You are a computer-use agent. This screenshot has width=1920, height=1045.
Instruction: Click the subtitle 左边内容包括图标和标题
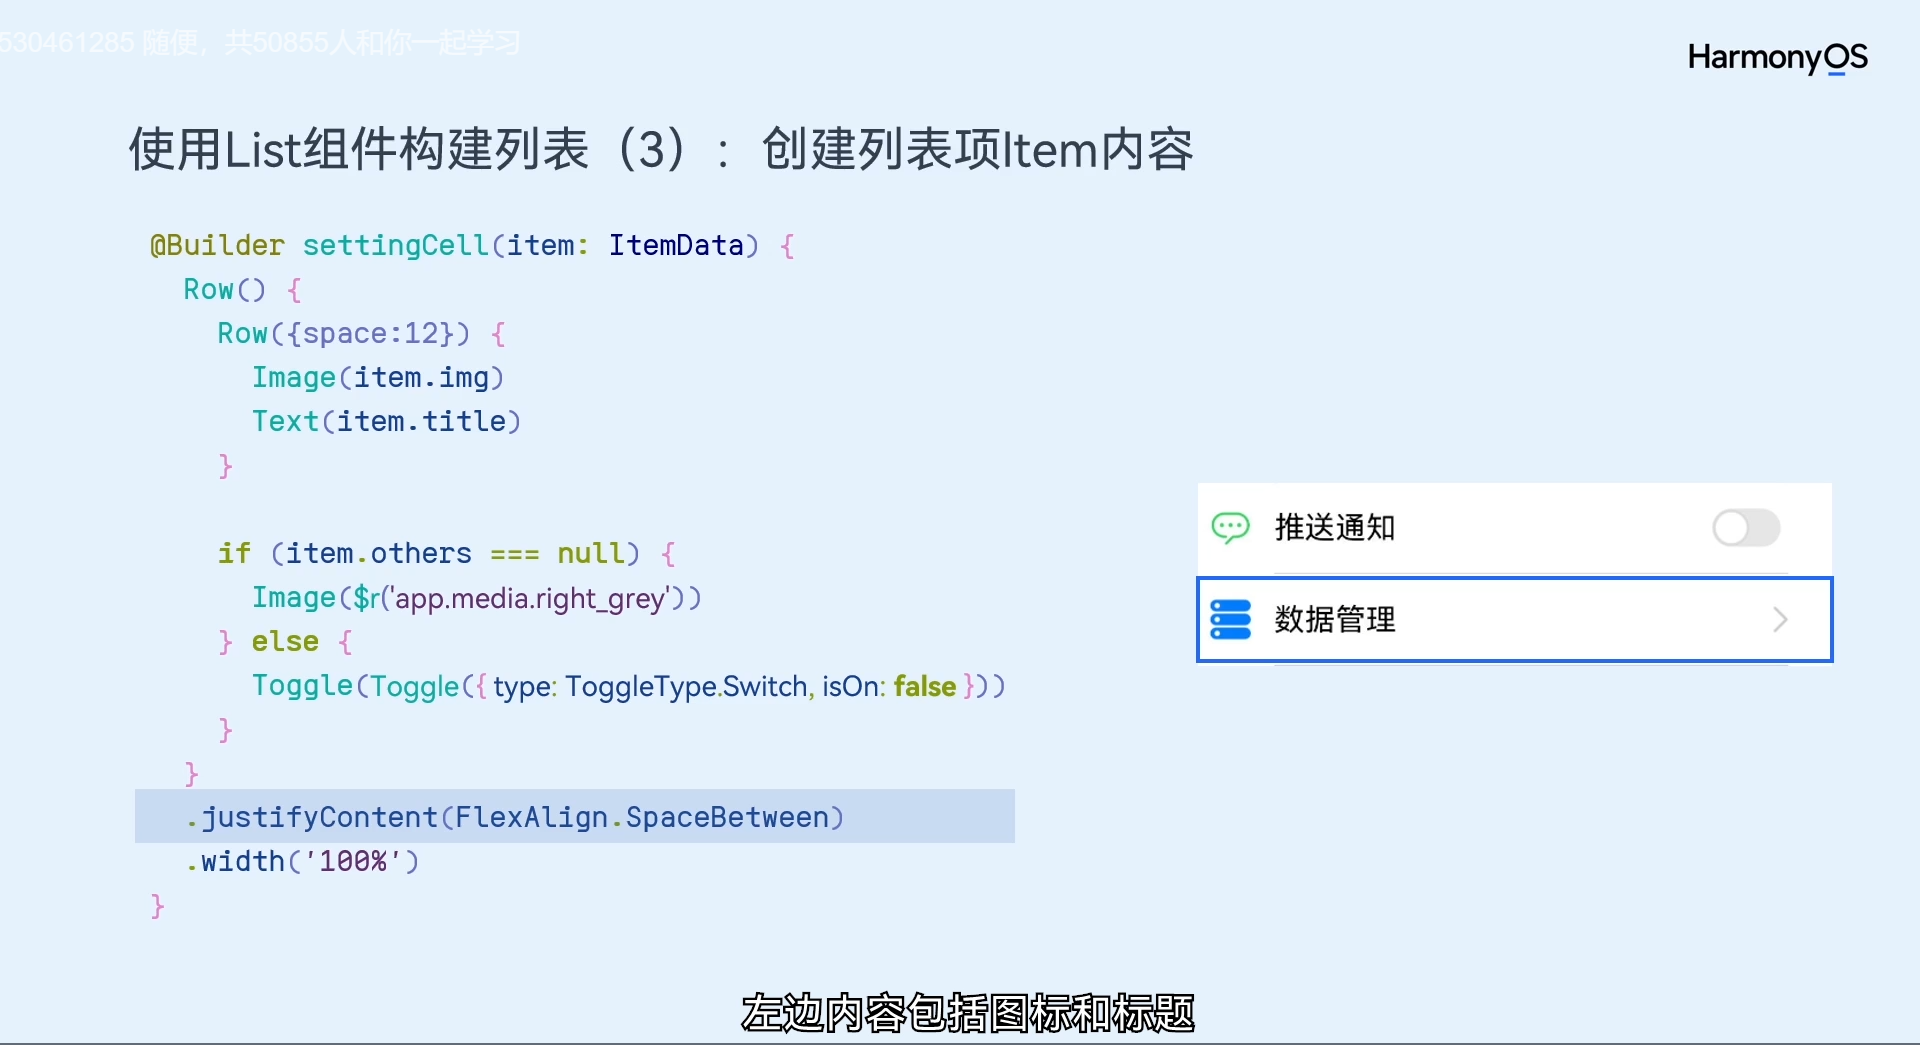pyautogui.click(x=967, y=1013)
